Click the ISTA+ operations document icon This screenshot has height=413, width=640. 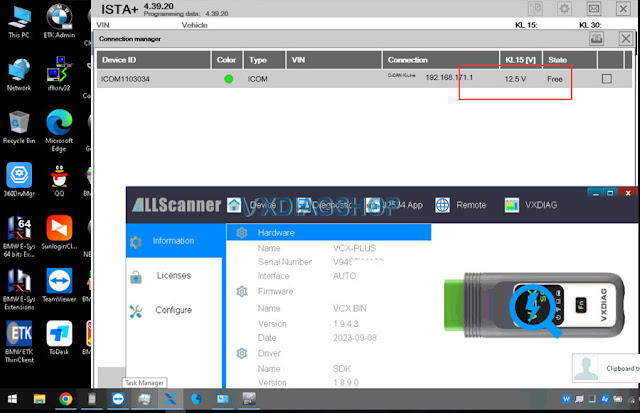click(535, 9)
